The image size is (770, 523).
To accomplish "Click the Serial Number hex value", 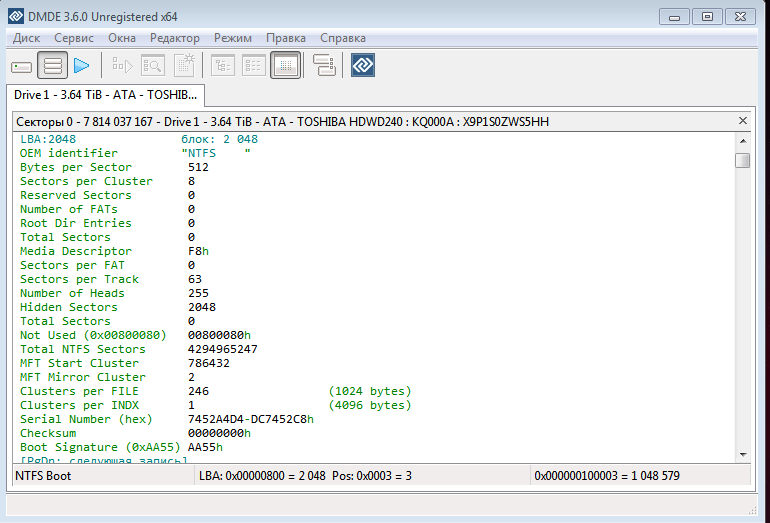I will 250,420.
